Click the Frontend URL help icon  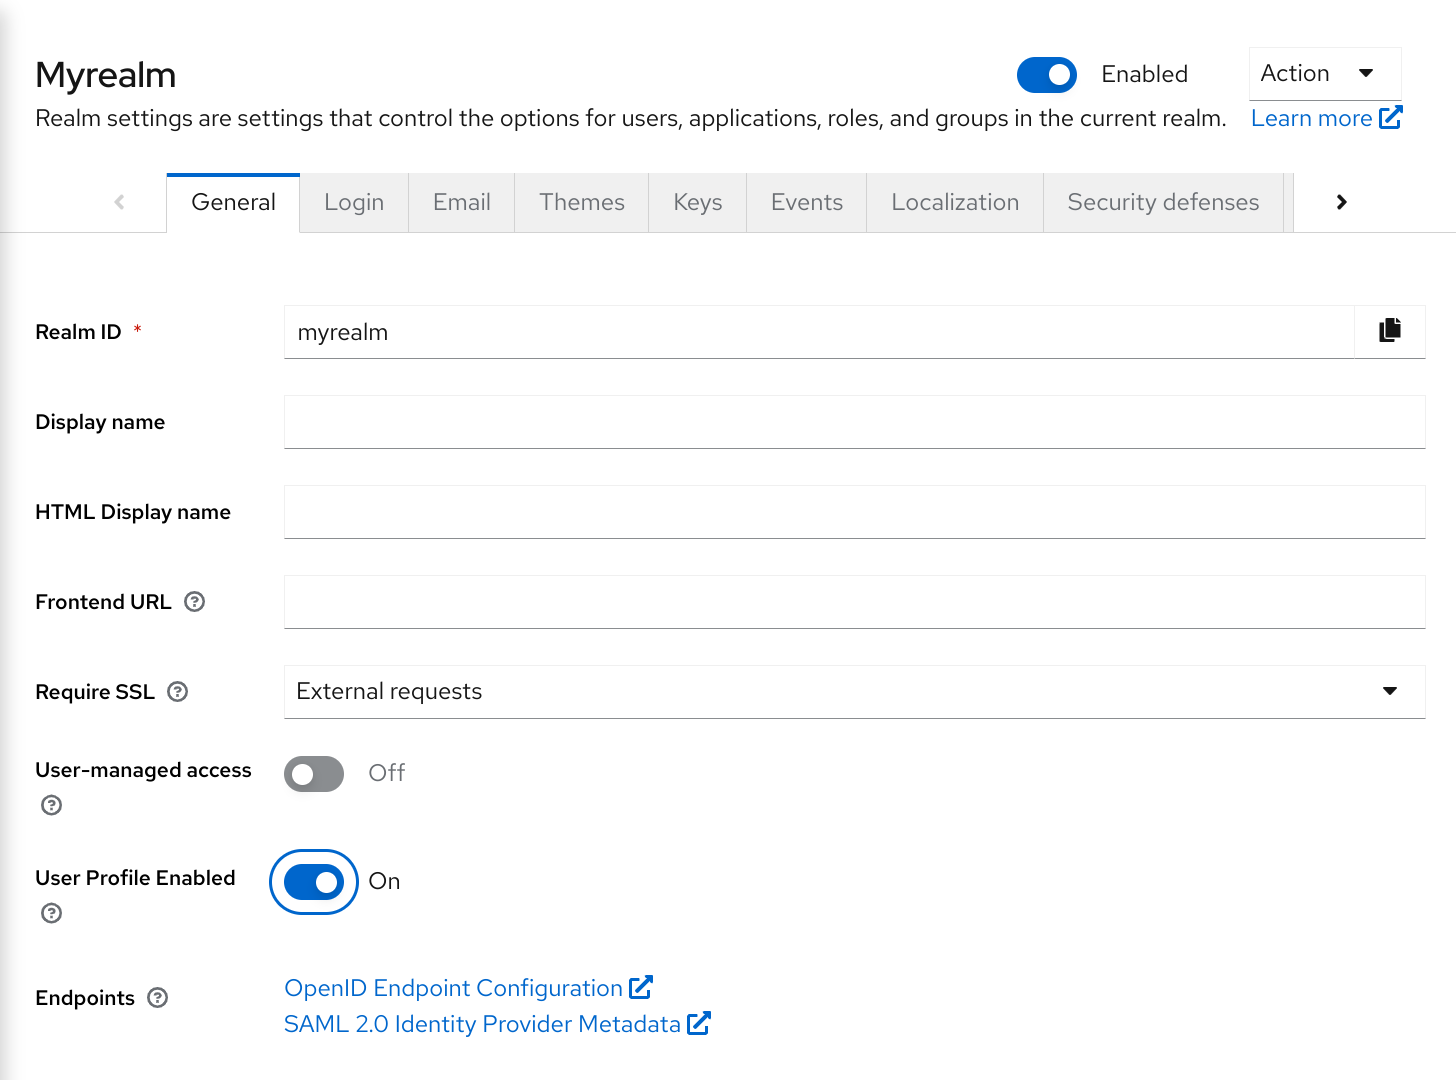pos(196,601)
